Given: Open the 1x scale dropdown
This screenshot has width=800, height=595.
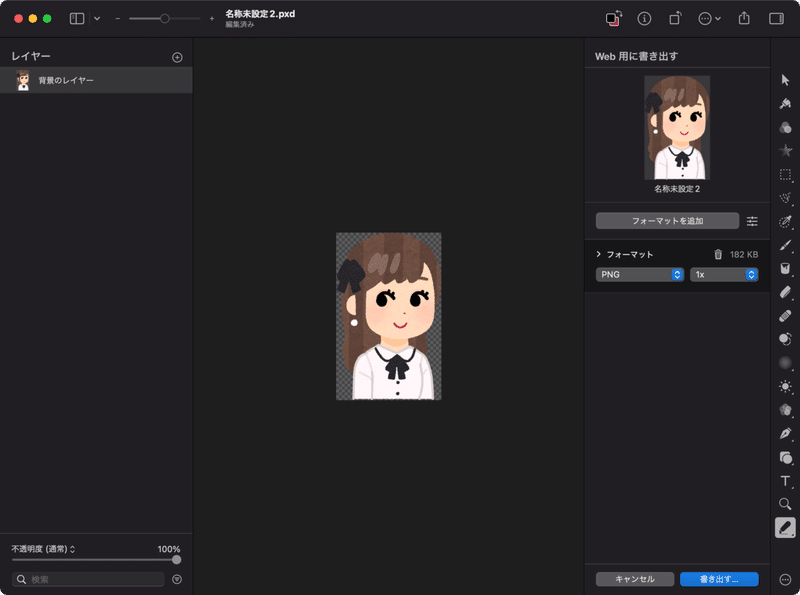Looking at the screenshot, I should [723, 275].
